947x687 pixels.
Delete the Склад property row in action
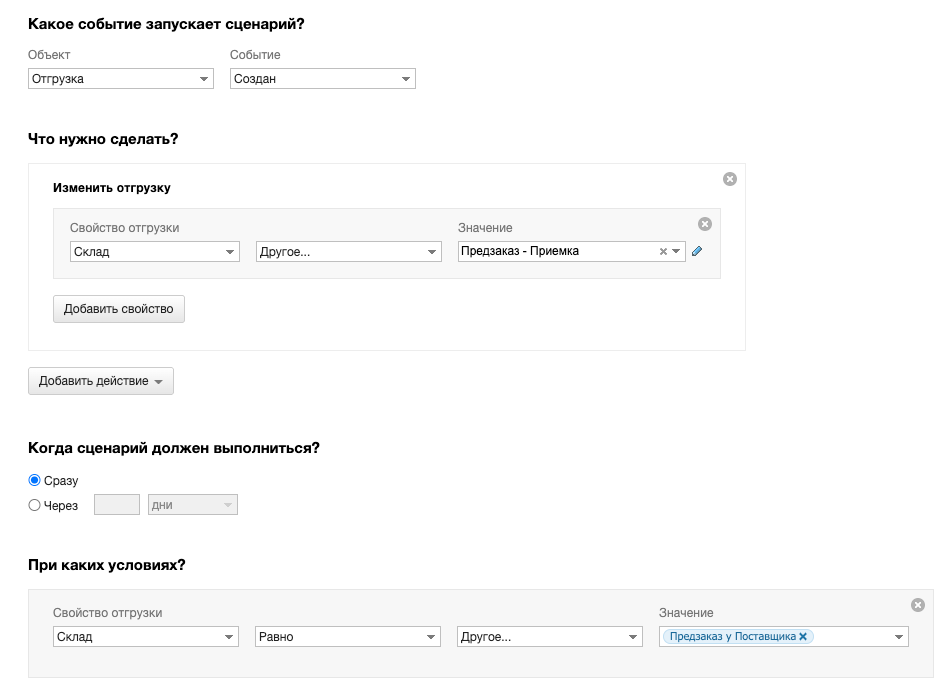(x=705, y=224)
